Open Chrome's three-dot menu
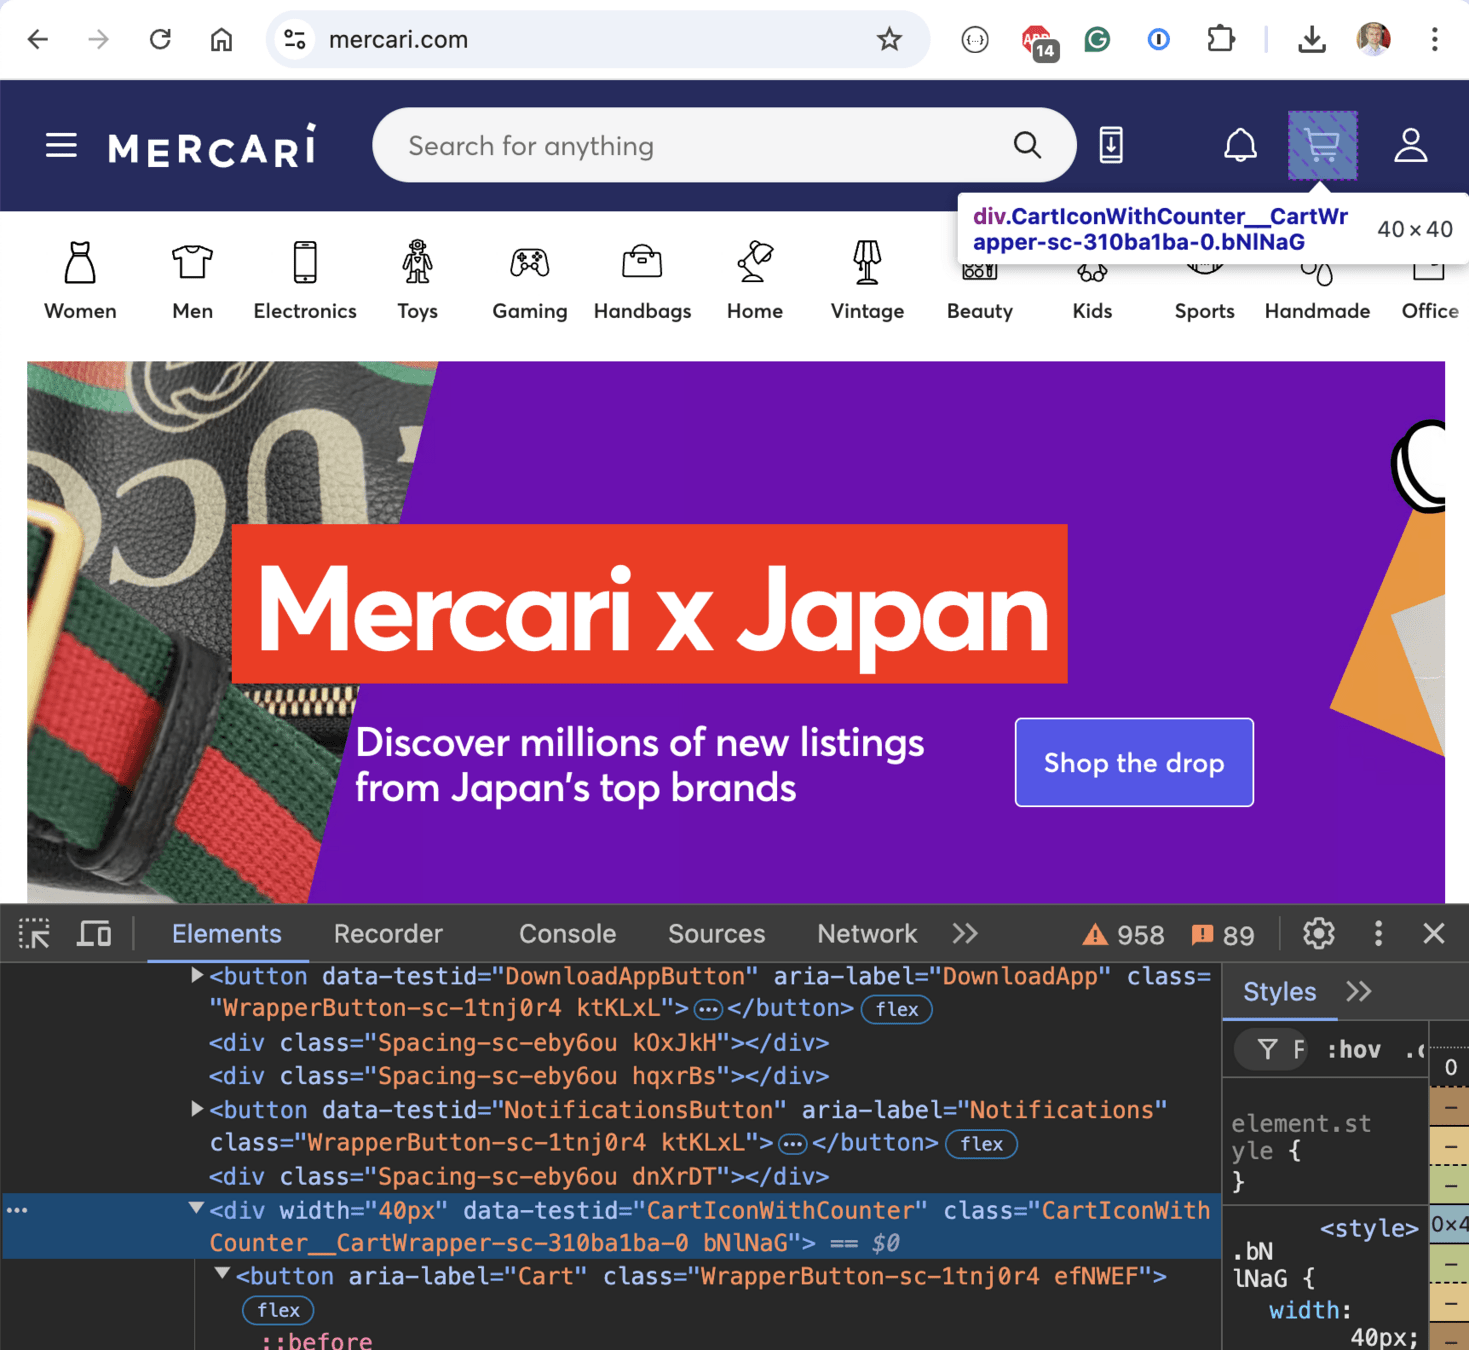Viewport: 1469px width, 1350px height. click(x=1434, y=40)
